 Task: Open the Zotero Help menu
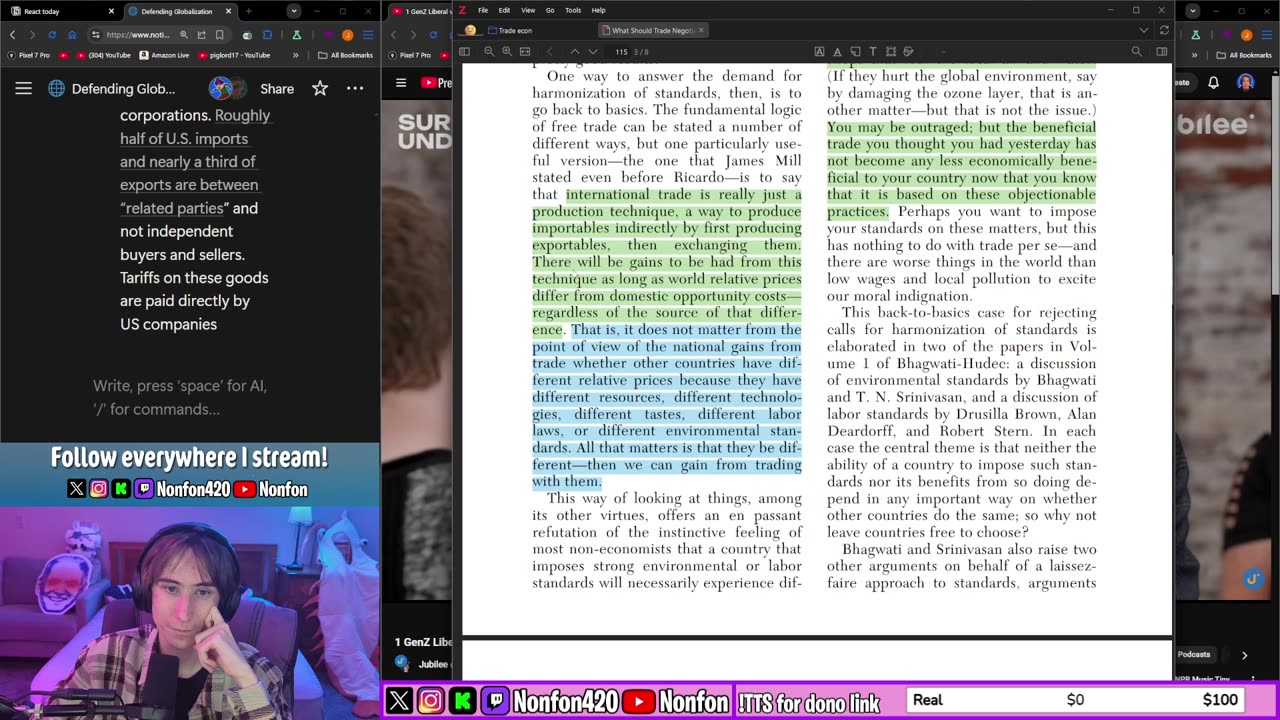point(598,10)
